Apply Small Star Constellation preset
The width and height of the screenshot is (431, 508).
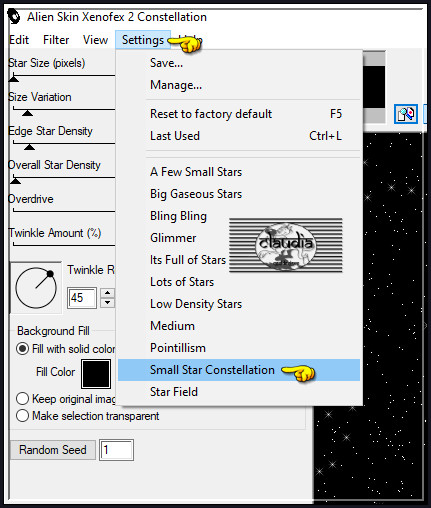coord(239,370)
